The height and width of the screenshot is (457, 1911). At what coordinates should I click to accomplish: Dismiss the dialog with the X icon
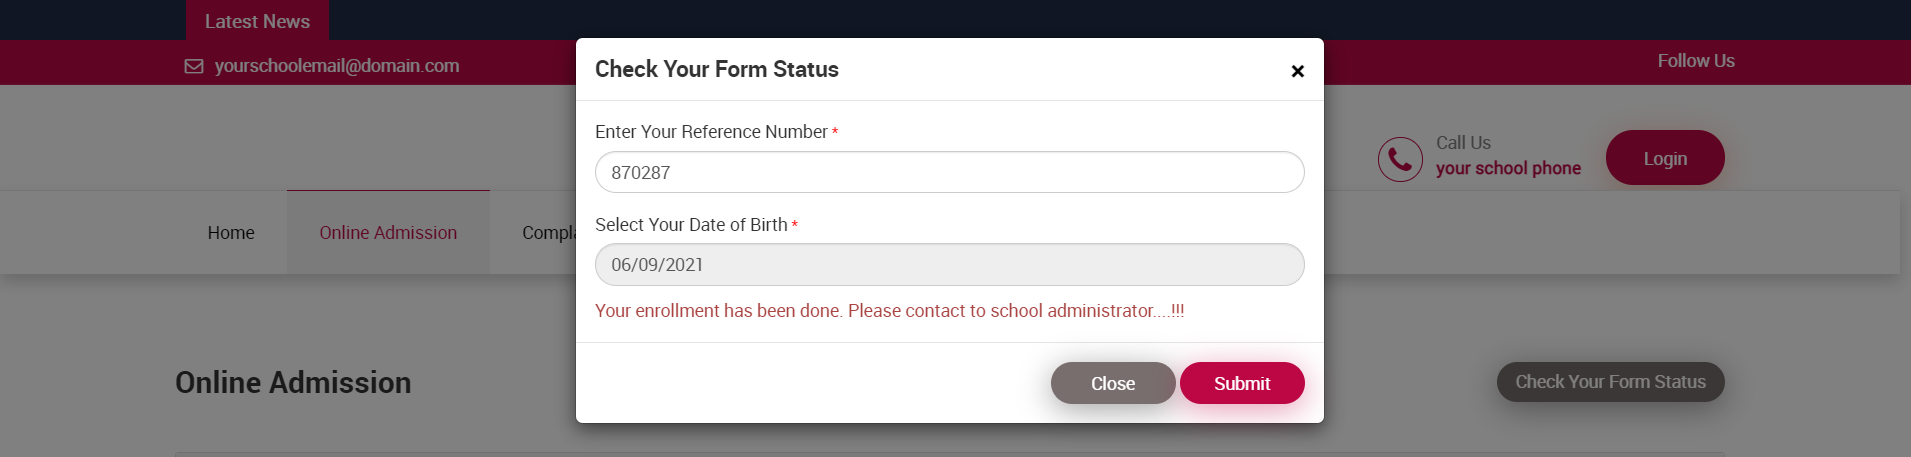[1297, 71]
